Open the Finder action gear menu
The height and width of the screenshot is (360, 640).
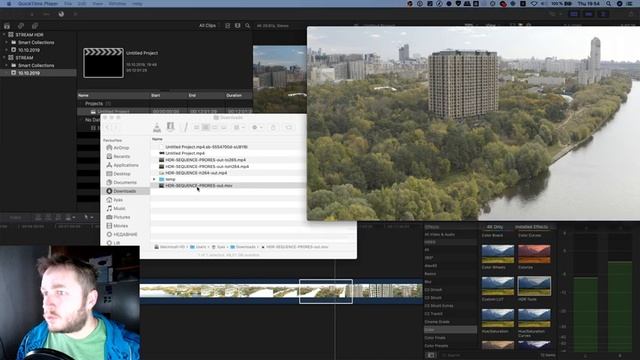click(257, 128)
